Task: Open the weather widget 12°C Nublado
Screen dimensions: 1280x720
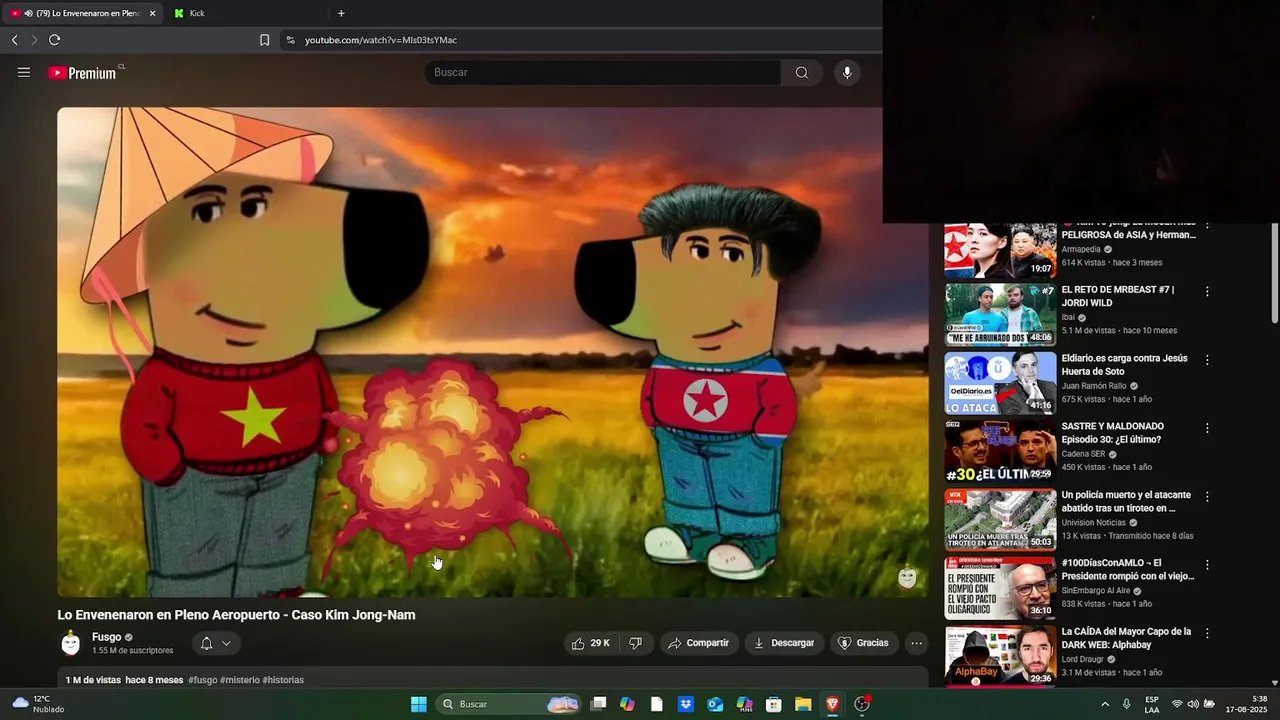Action: pyautogui.click(x=40, y=704)
